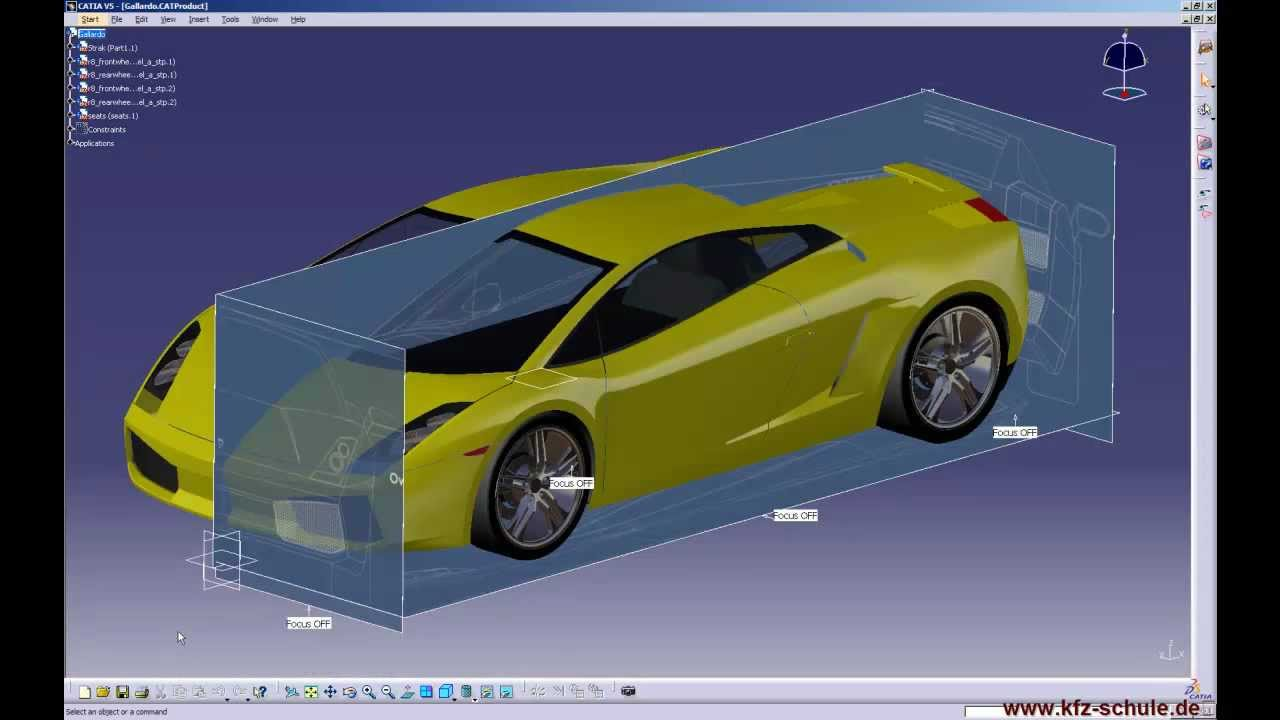This screenshot has width=1280, height=720.
Task: Set Isometric View with blue cube icon
Action: coord(446,691)
